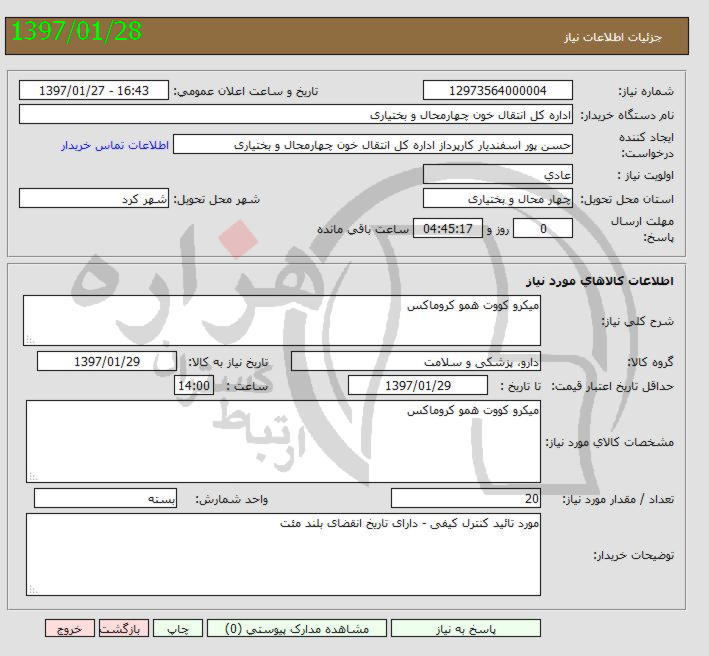This screenshot has width=709, height=656.
Task: Click the جزئیات اطلاعات نیاز header title
Action: click(613, 38)
